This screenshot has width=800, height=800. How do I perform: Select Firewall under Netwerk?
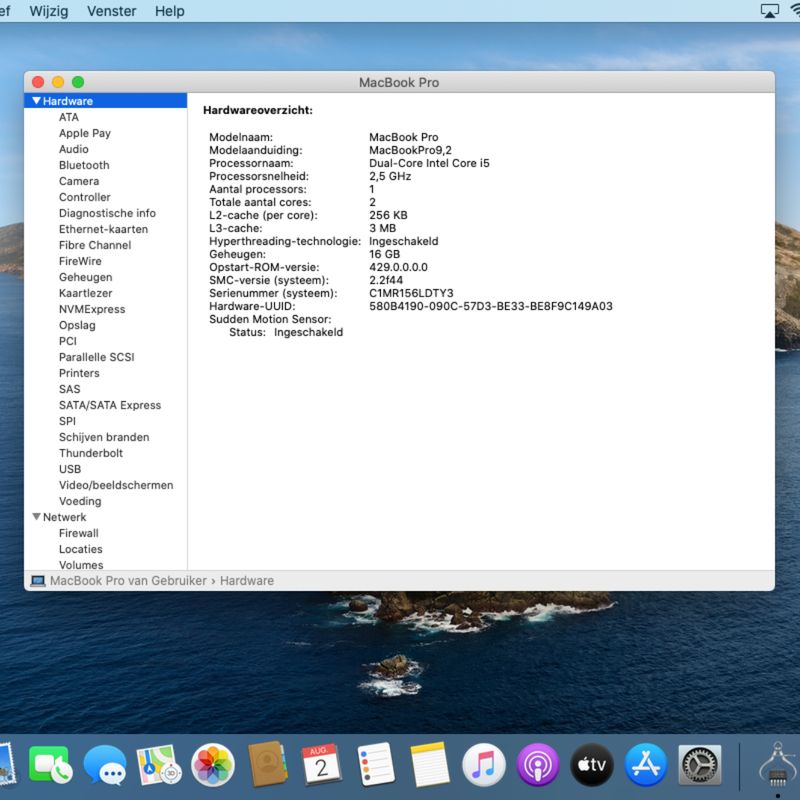coord(79,533)
